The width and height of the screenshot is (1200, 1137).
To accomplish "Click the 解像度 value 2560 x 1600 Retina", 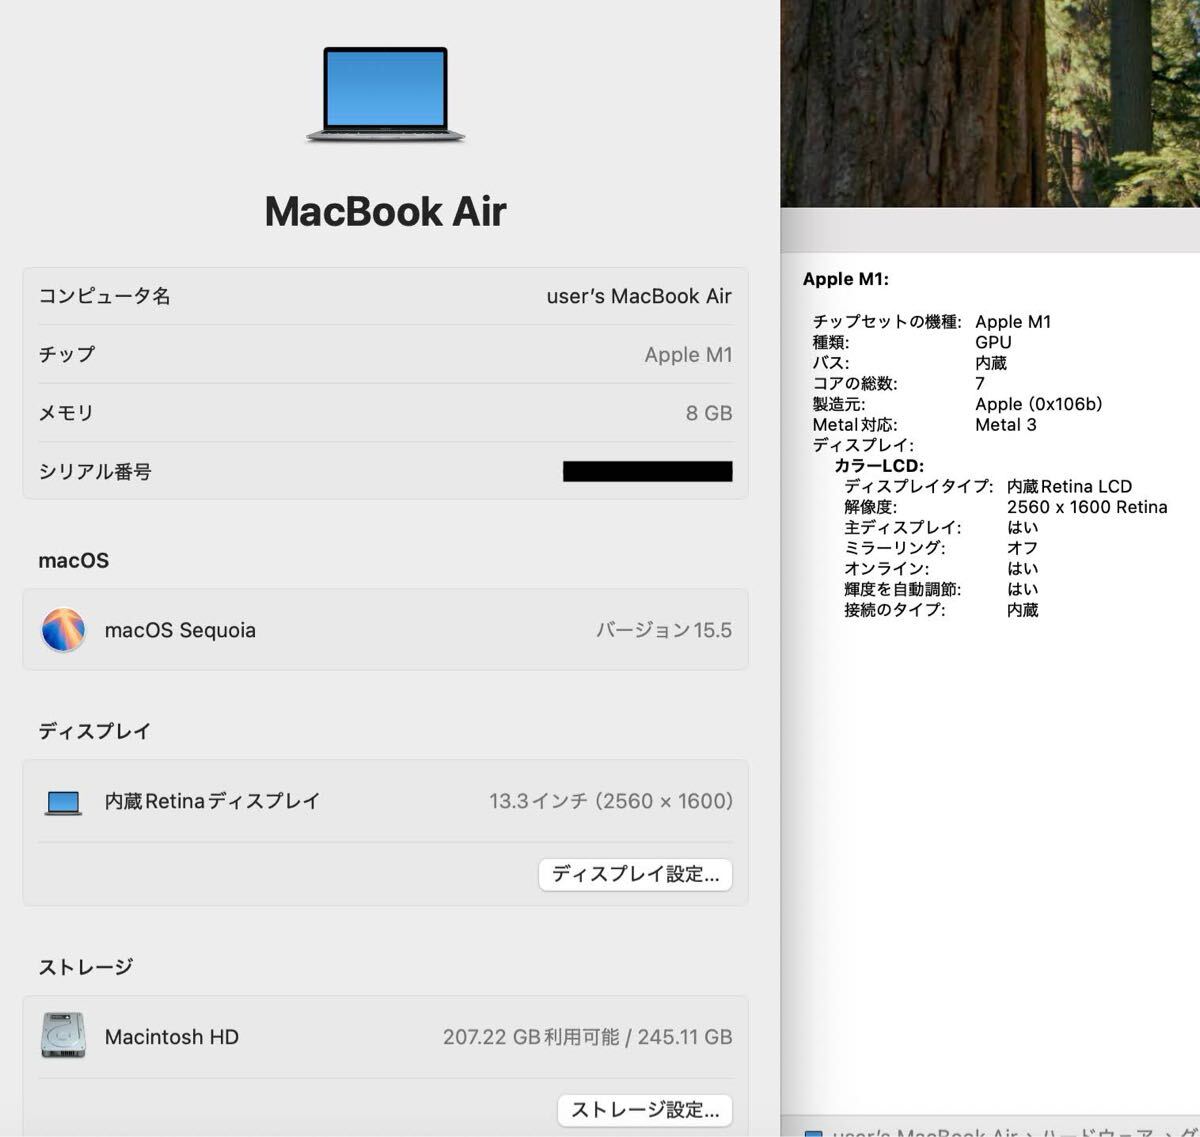I will tap(1089, 507).
